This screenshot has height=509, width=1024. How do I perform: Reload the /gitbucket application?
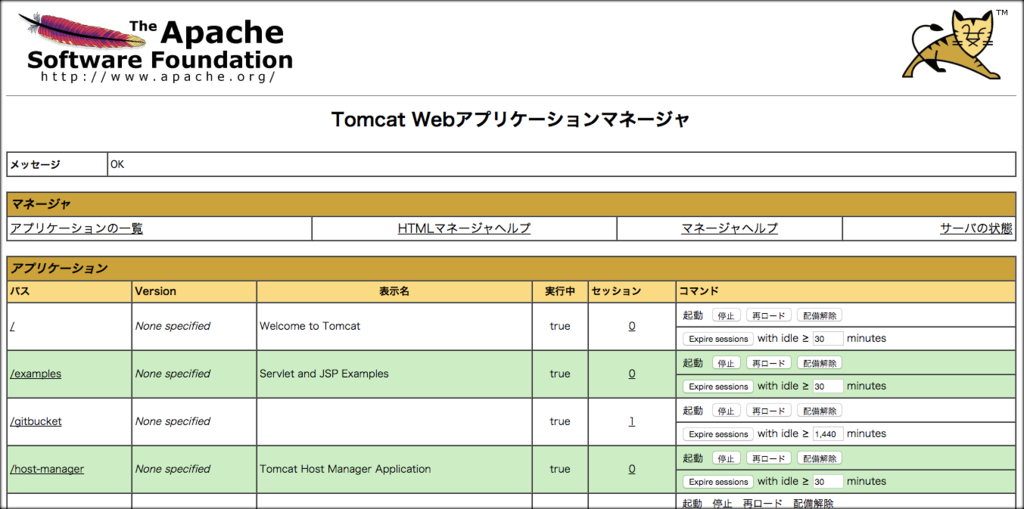[x=769, y=410]
